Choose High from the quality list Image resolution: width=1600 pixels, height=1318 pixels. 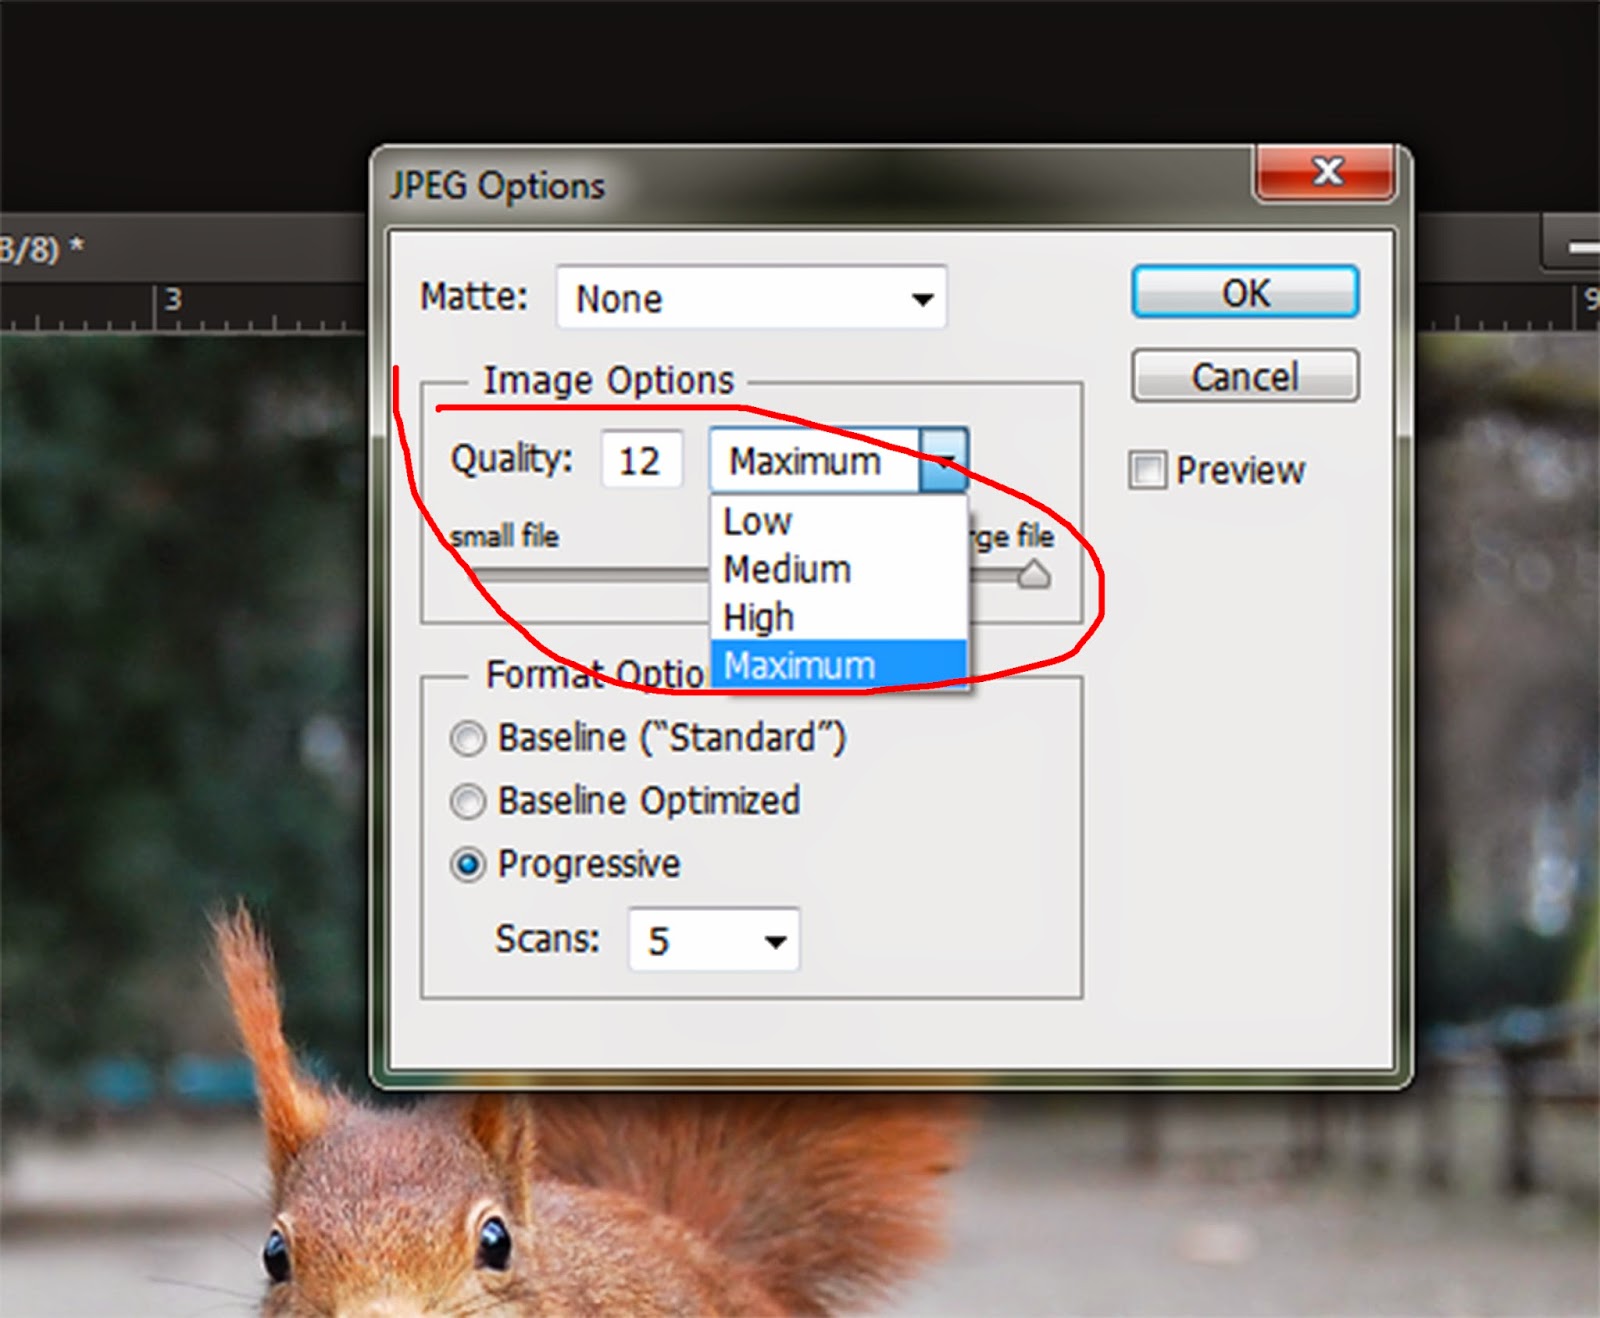(838, 617)
